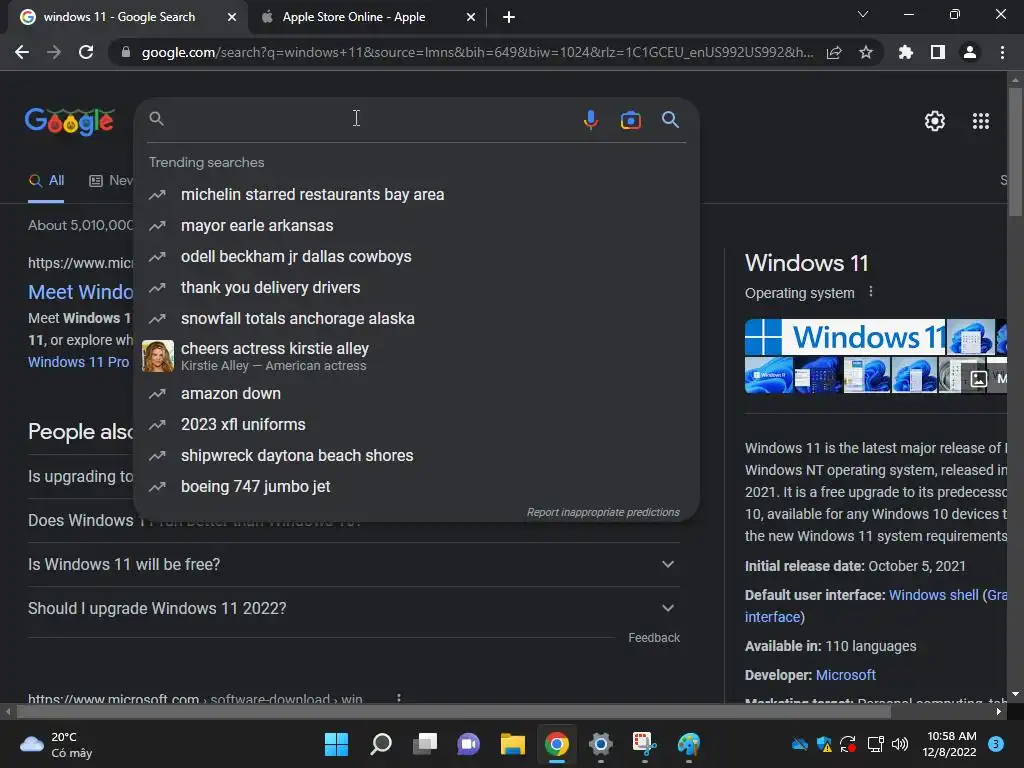Expand Is Windows 11 will be free question
Viewport: 1024px width, 768px height.
coord(353,564)
